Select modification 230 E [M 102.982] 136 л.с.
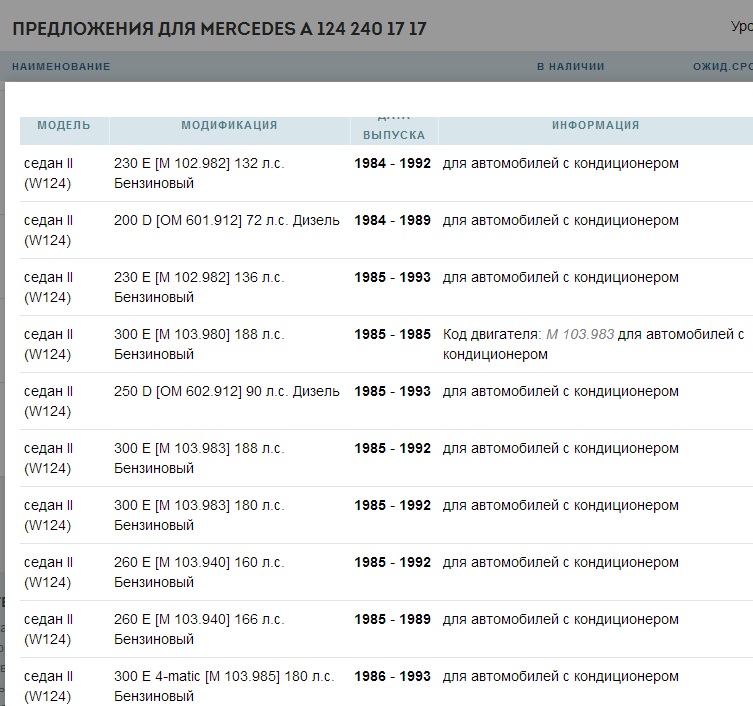 point(199,287)
